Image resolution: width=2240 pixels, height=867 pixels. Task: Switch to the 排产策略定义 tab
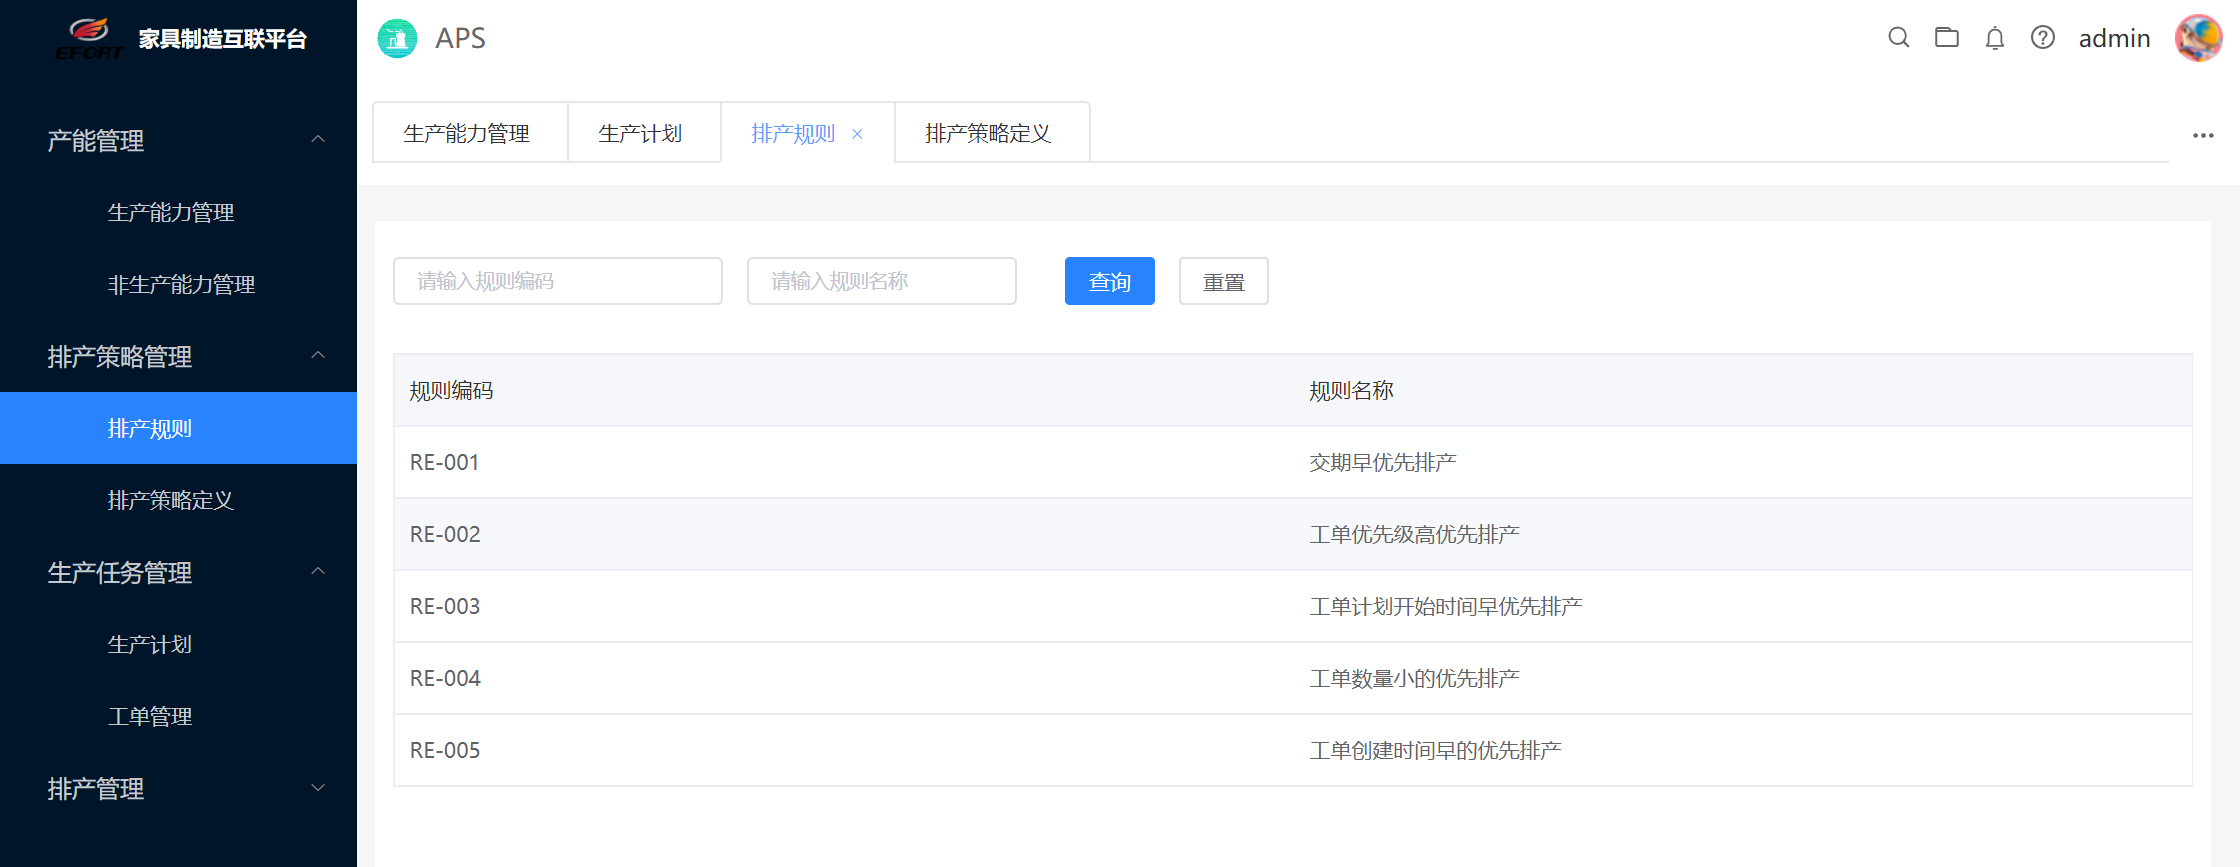pos(988,133)
